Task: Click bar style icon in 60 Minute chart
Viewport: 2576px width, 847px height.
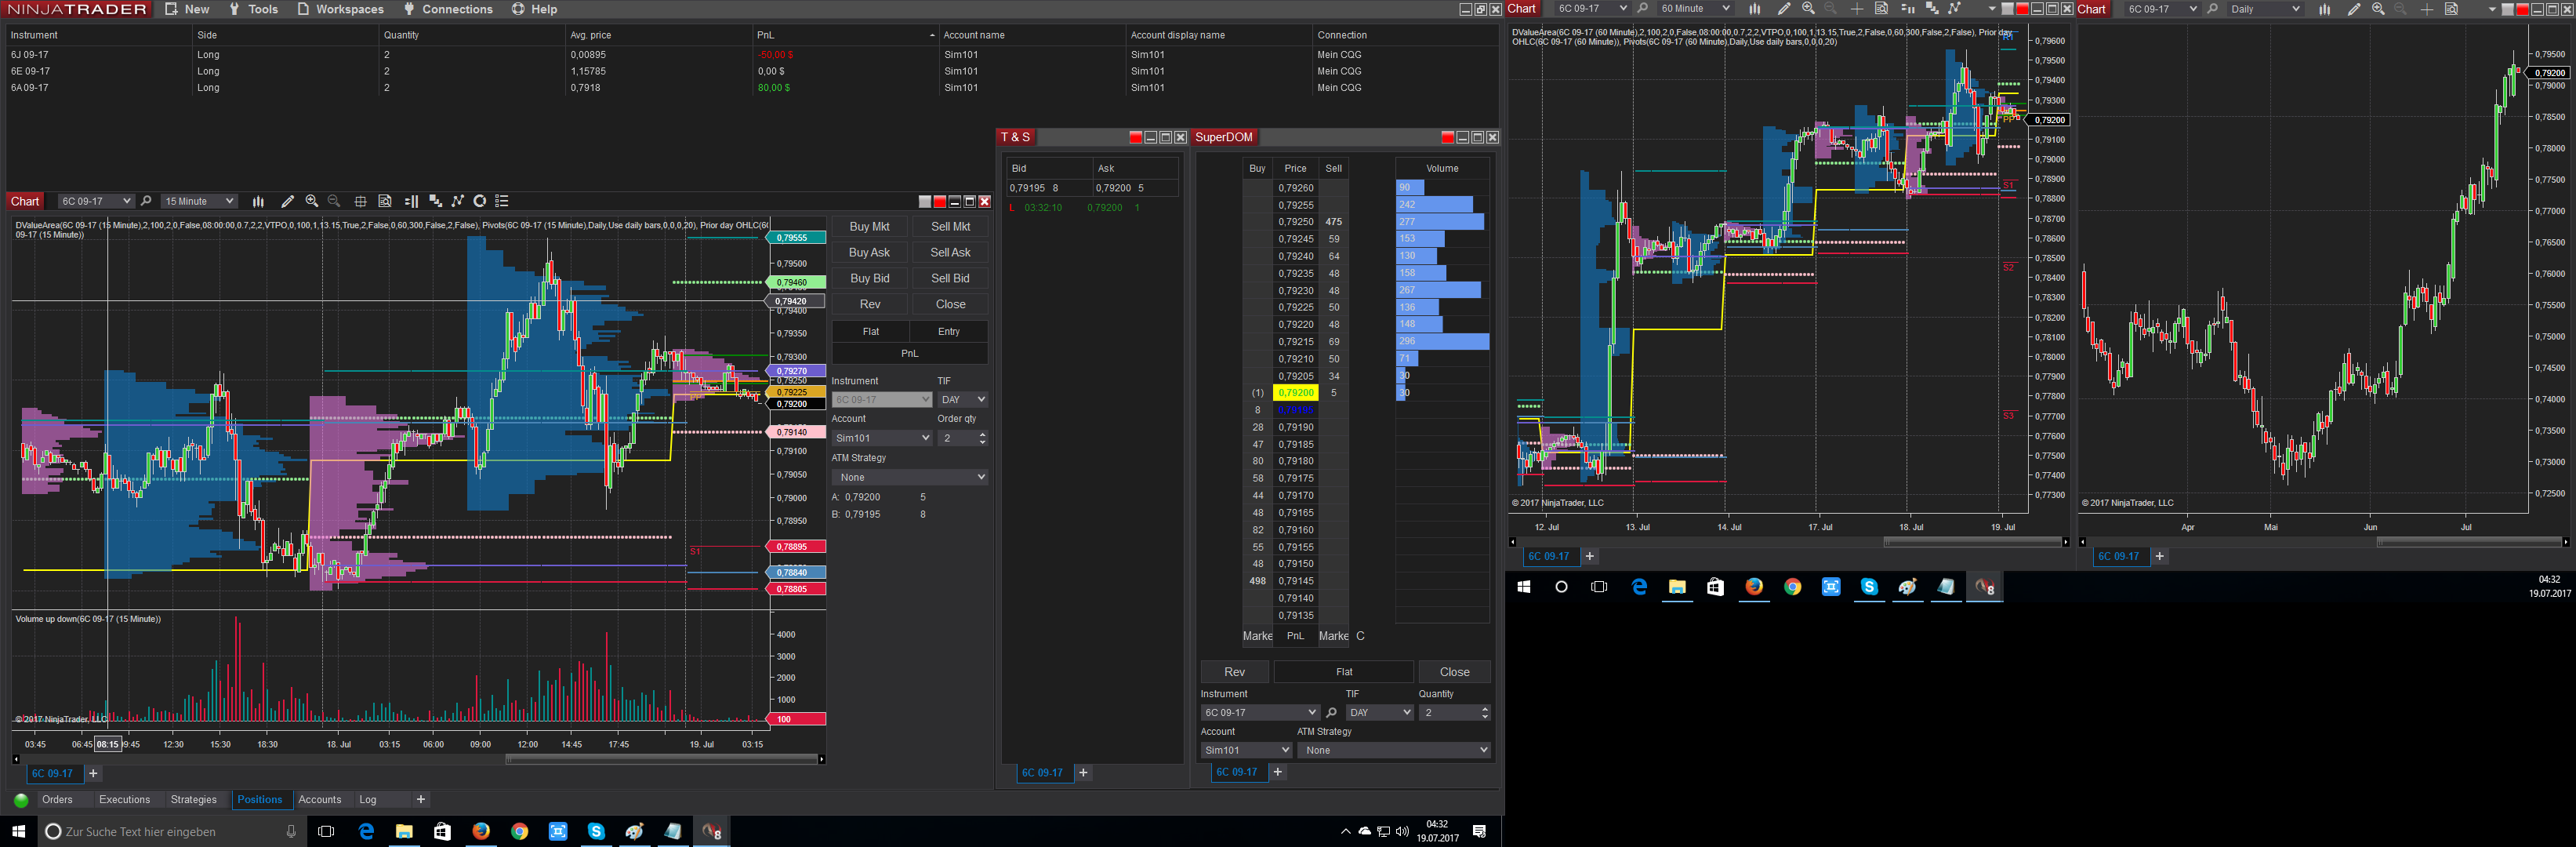Action: (x=1754, y=9)
